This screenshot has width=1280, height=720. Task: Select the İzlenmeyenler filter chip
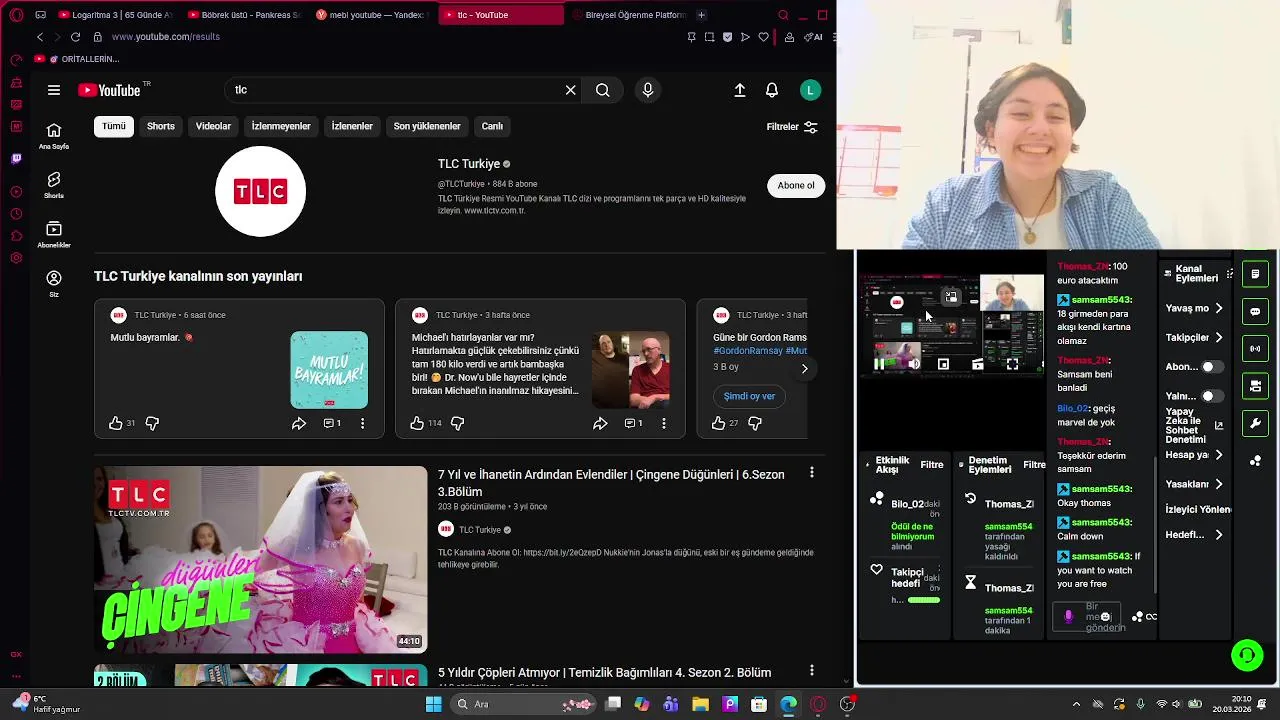pos(281,126)
